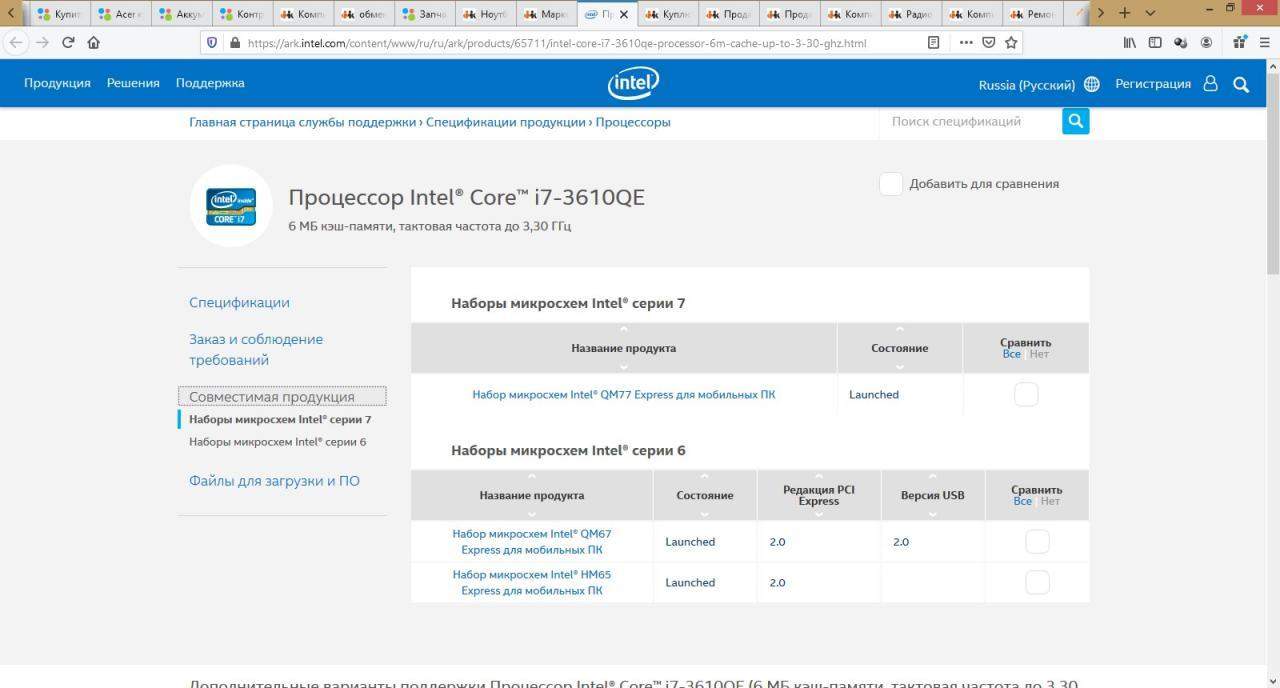The width and height of the screenshot is (1280, 688).
Task: Submit the specification search with blue button
Action: [1075, 121]
